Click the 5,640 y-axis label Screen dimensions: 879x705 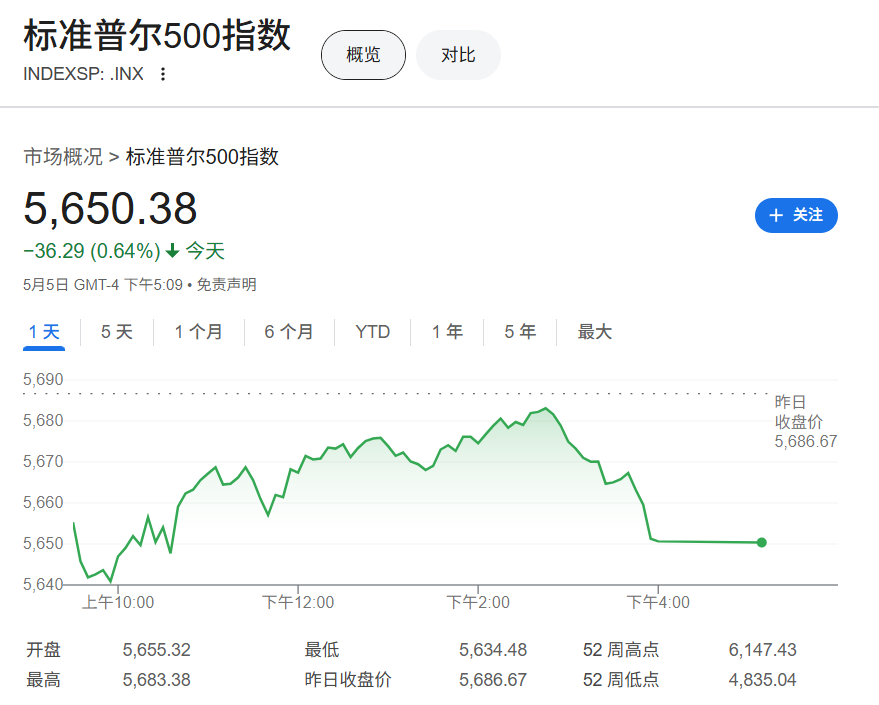43,585
